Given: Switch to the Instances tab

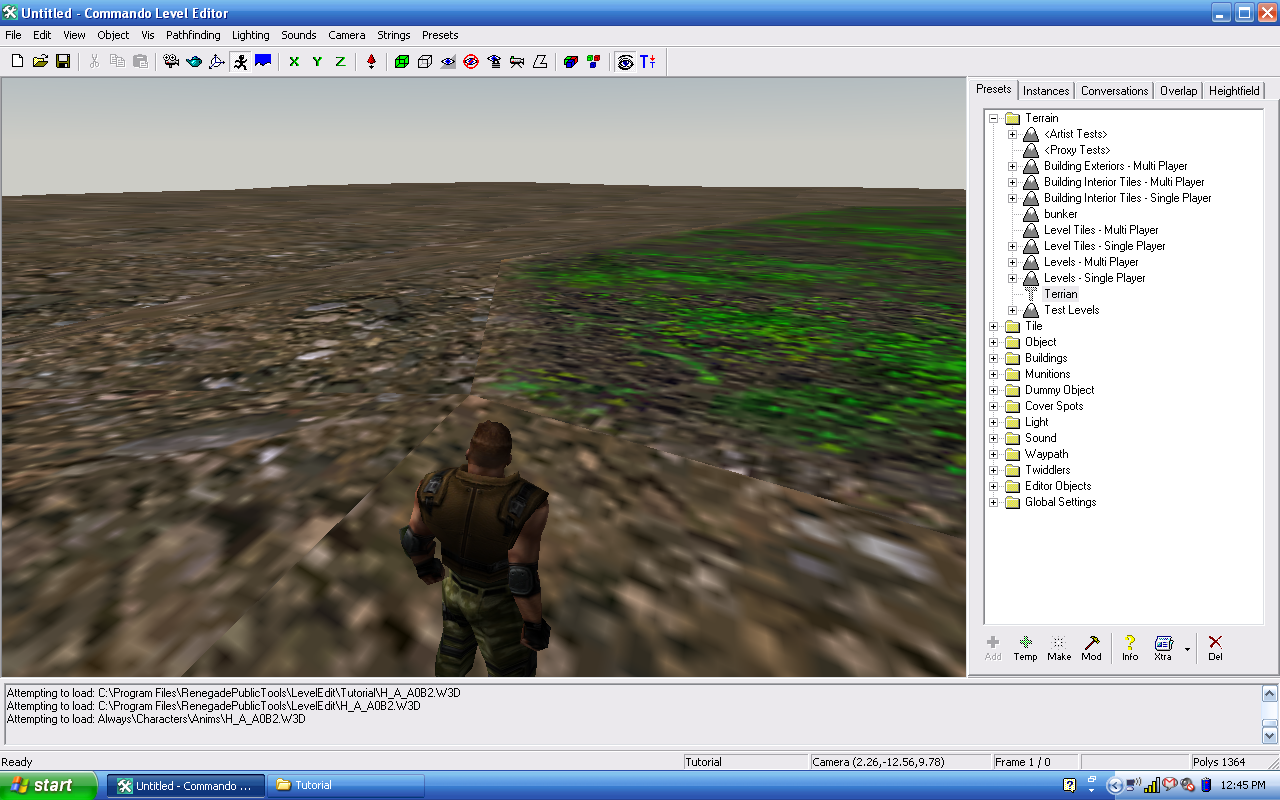Looking at the screenshot, I should point(1046,91).
